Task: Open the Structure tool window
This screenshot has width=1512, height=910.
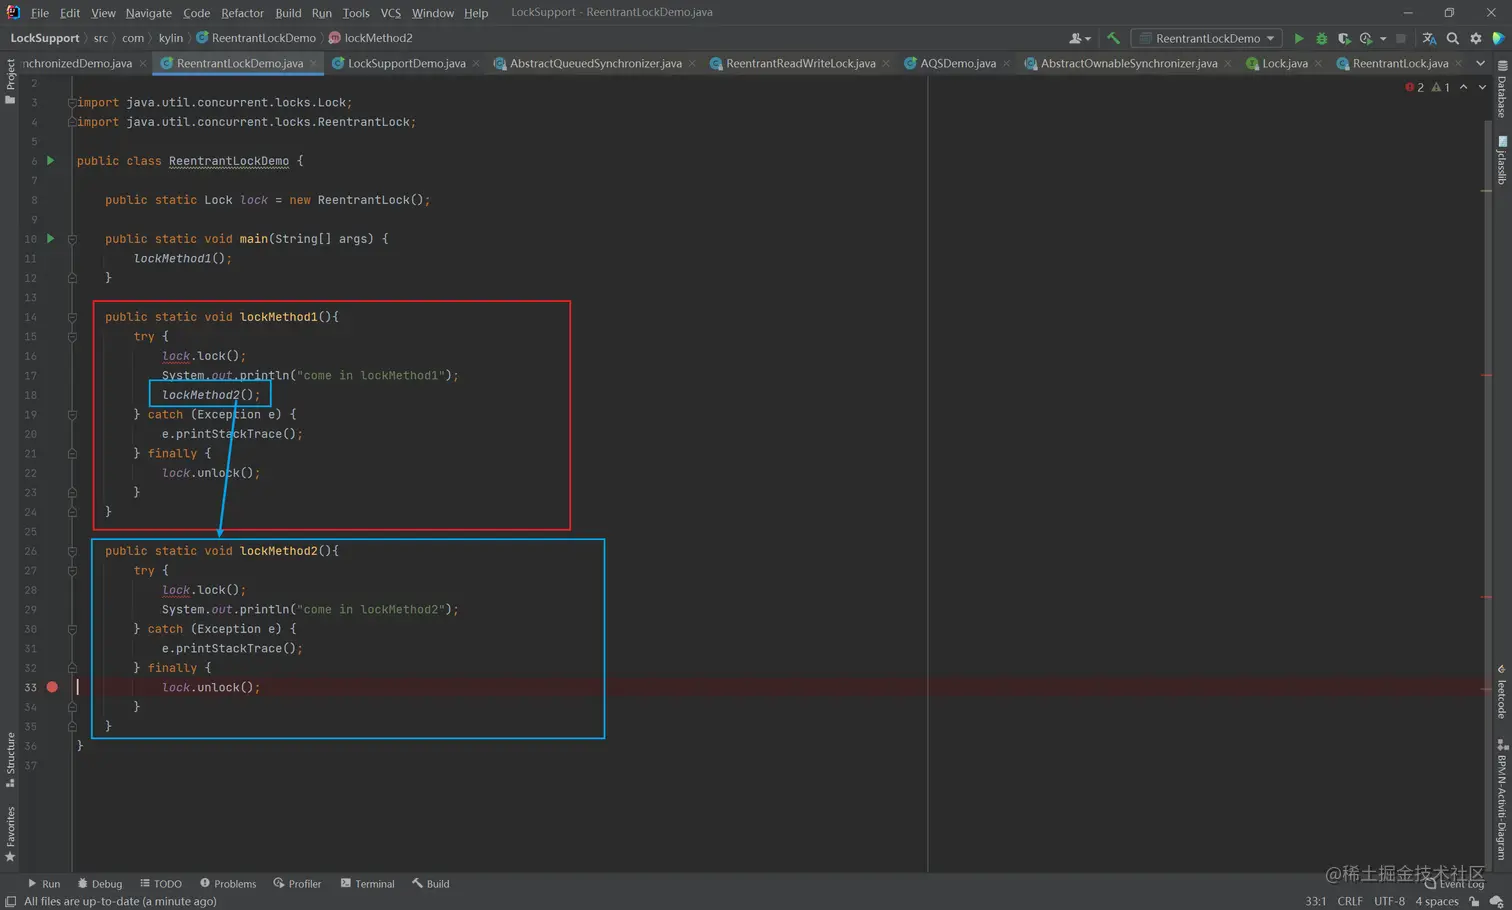Action: (x=10, y=760)
